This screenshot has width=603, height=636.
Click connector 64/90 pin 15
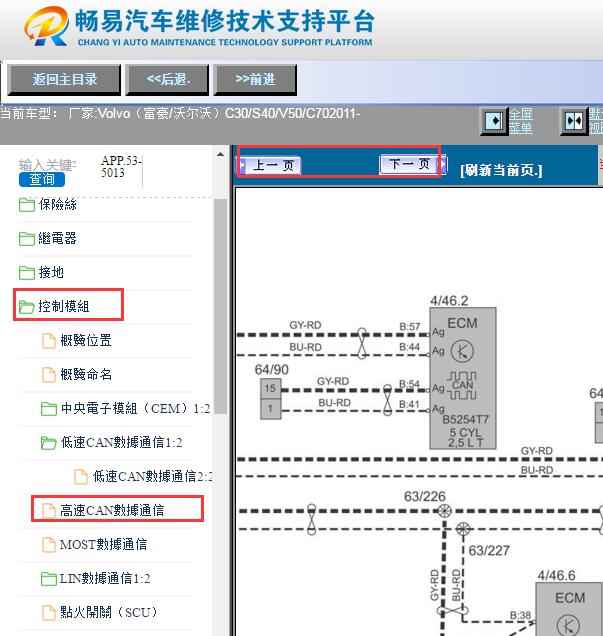[270, 389]
